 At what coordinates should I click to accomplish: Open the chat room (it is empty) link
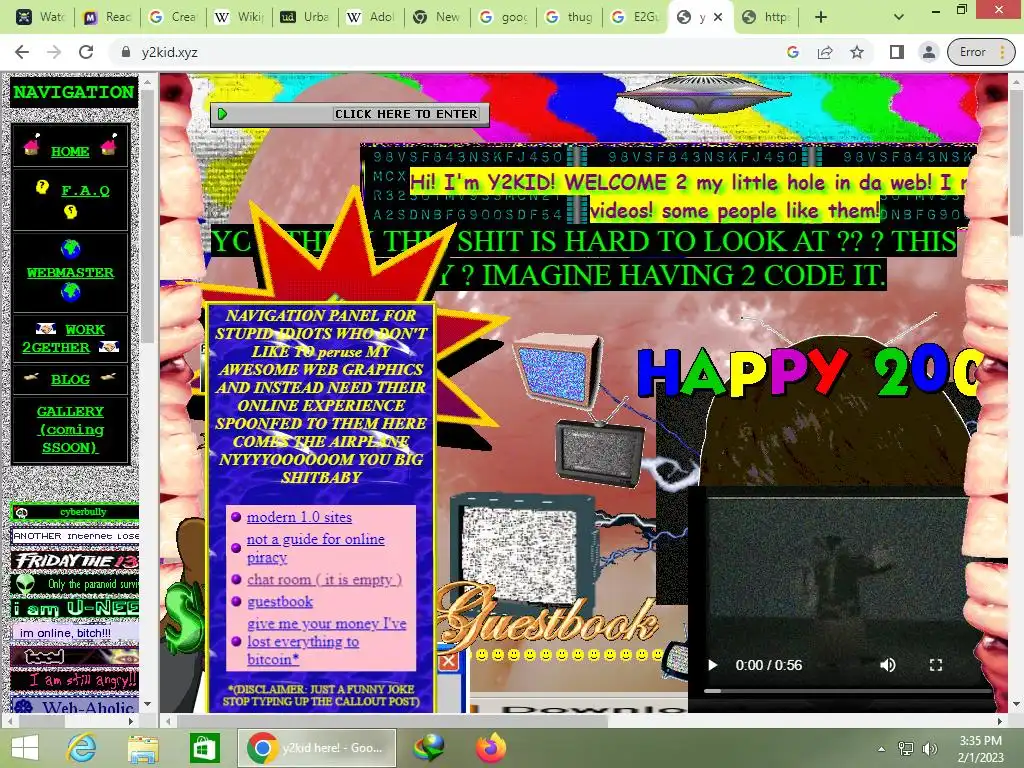[x=324, y=579]
